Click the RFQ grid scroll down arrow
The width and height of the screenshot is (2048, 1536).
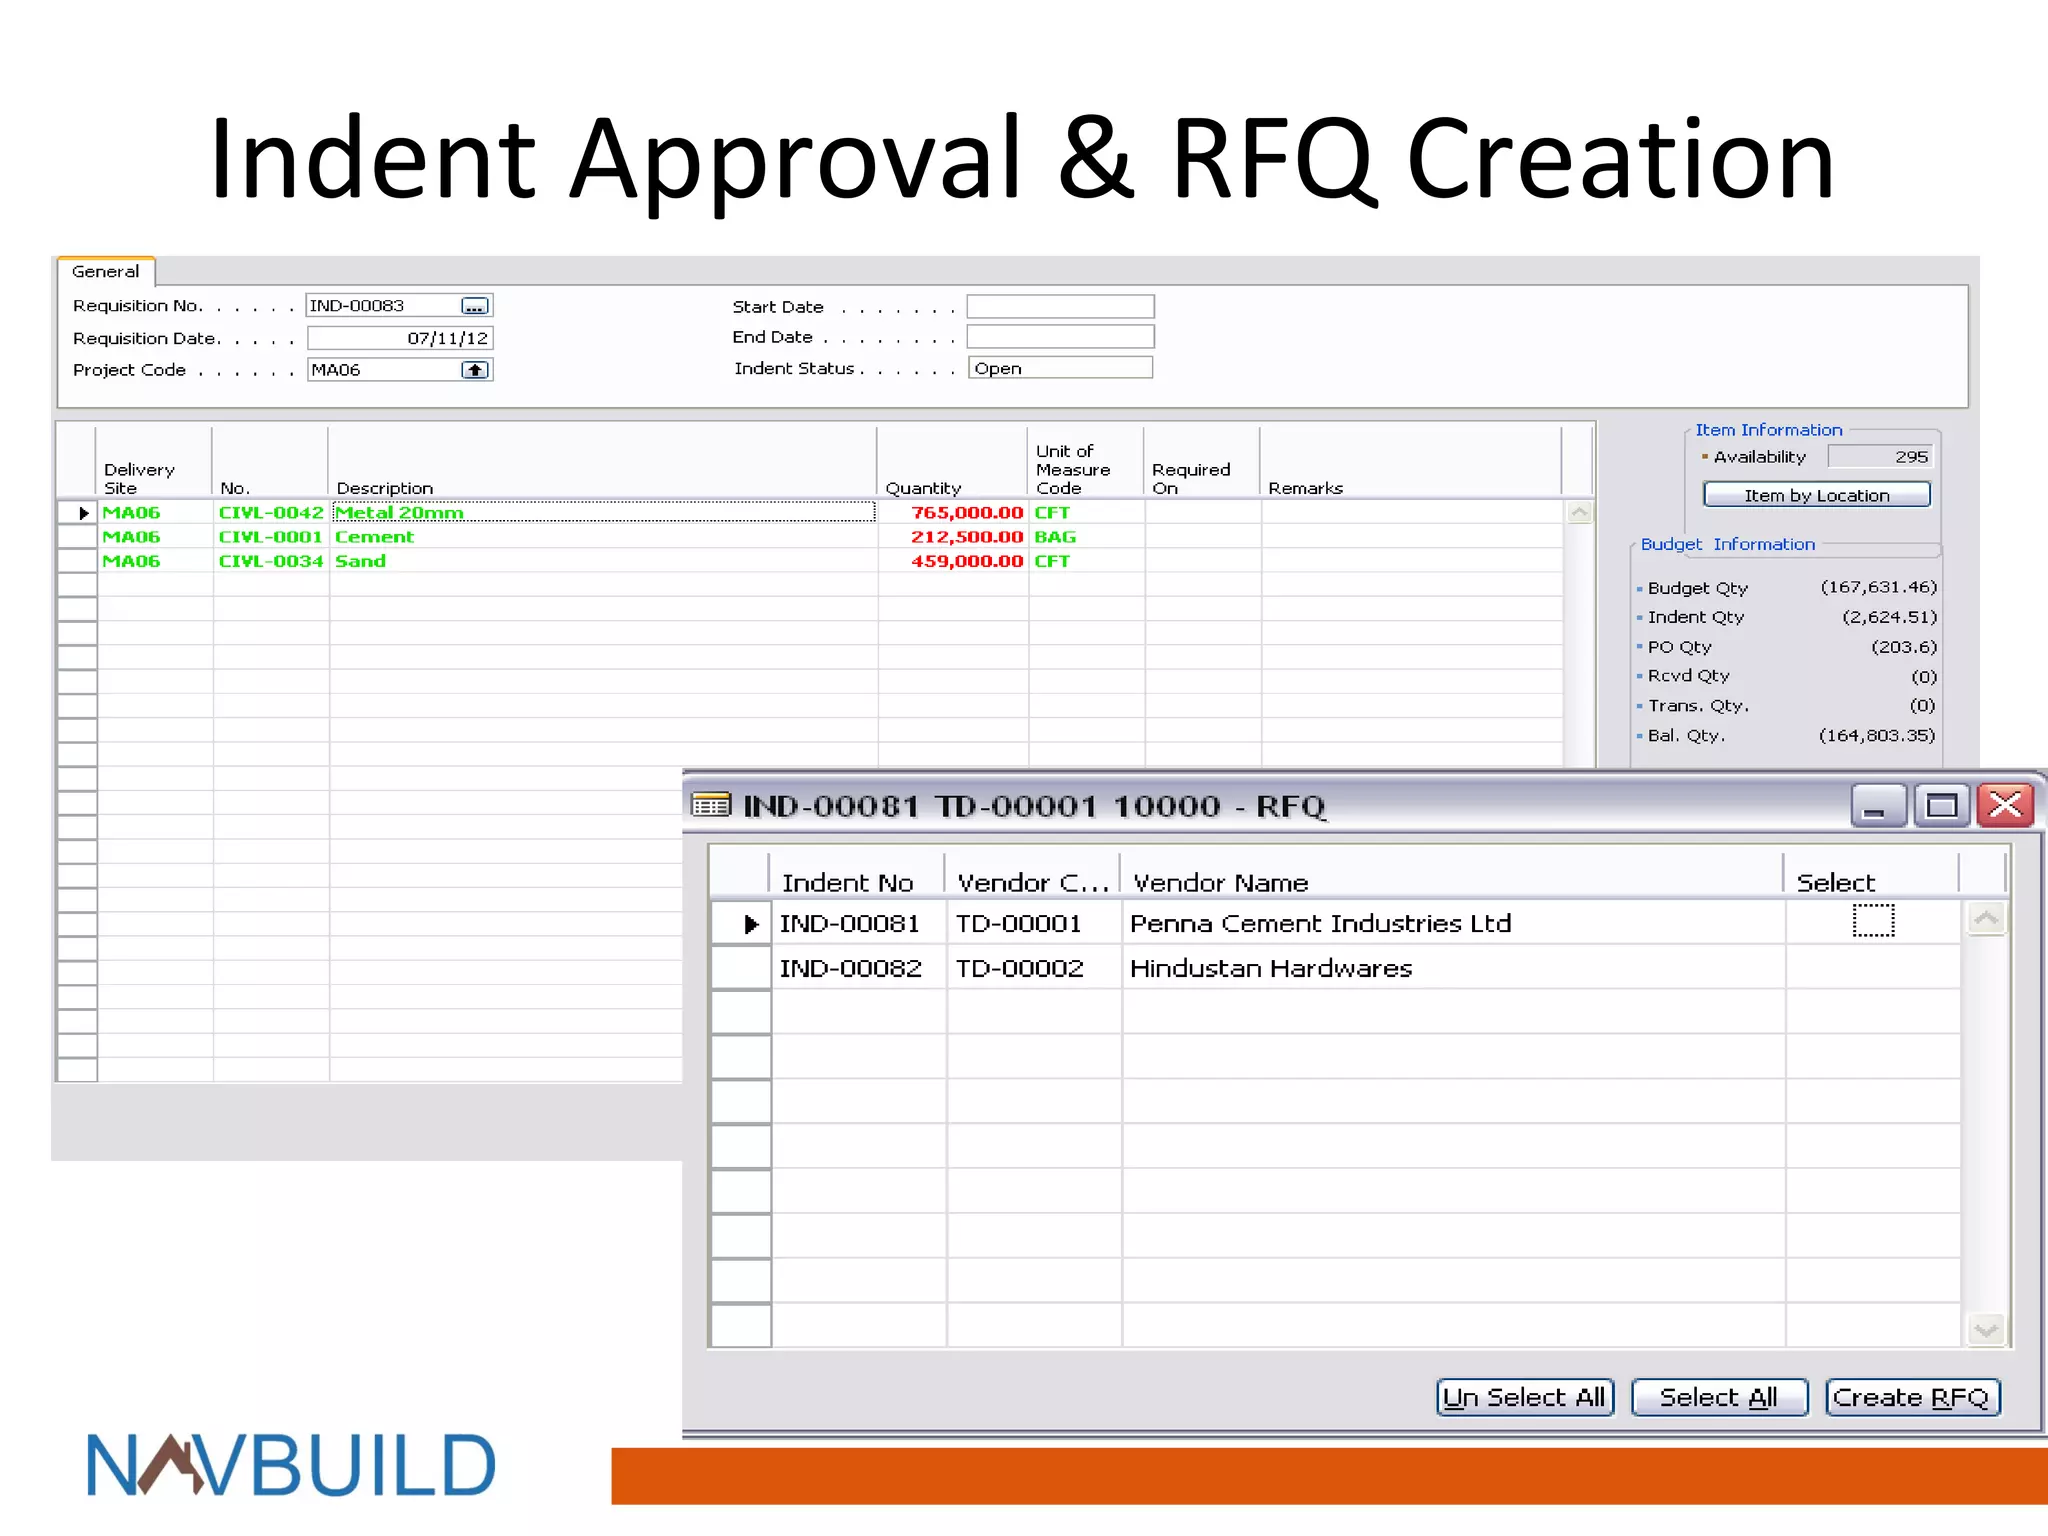(1986, 1329)
